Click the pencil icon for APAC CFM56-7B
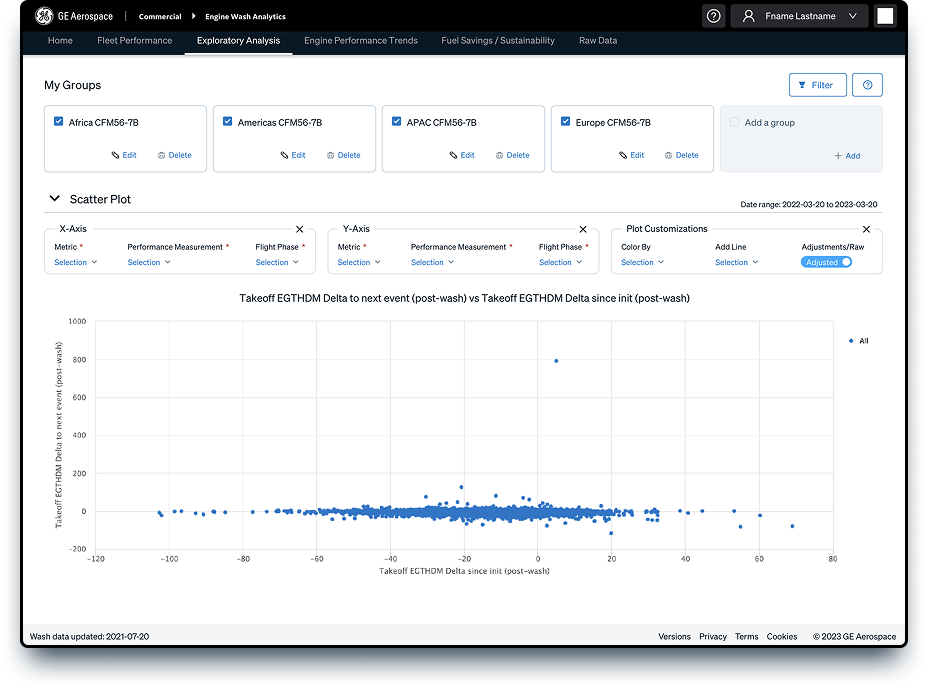This screenshot has width=928, height=688. coord(453,155)
